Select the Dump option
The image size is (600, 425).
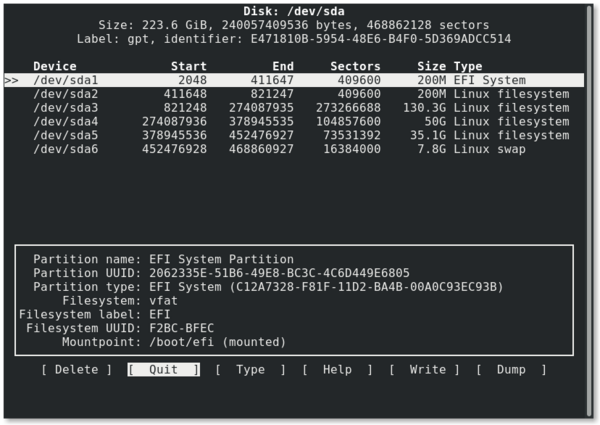coord(511,370)
